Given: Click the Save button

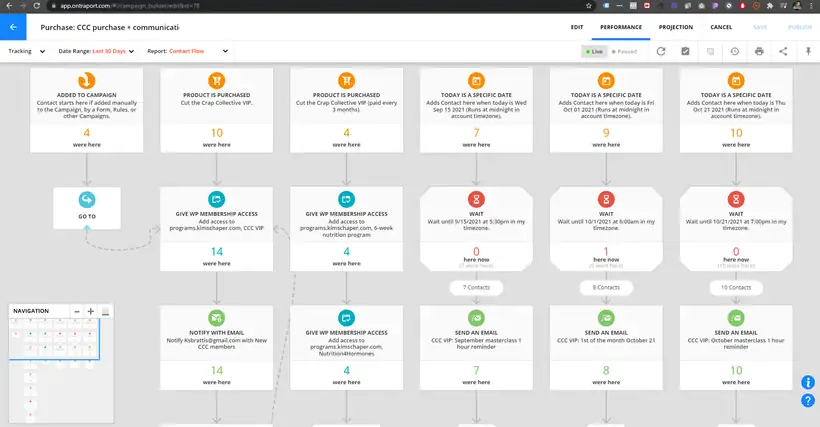Looking at the screenshot, I should (760, 27).
